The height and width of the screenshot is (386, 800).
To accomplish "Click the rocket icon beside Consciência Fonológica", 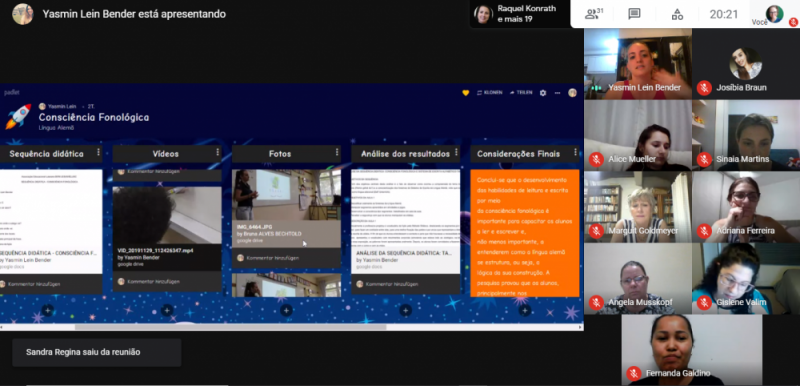I will pyautogui.click(x=18, y=116).
